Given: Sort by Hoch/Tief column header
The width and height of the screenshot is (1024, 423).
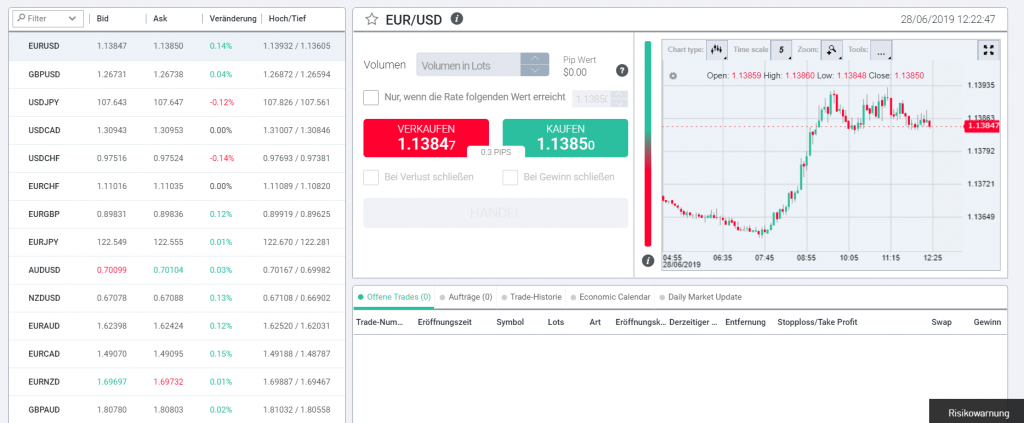Looking at the screenshot, I should click(x=287, y=19).
